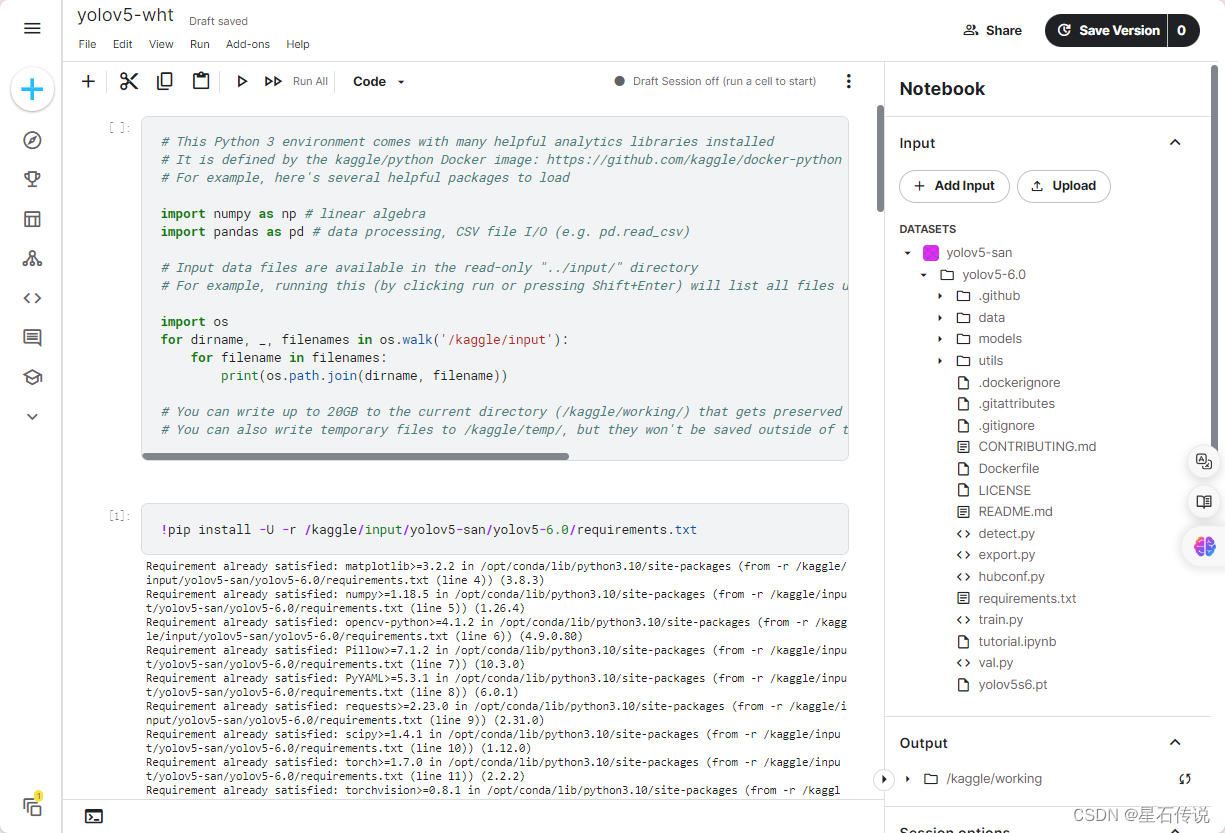This screenshot has width=1225, height=833.
Task: Open the Run menu
Action: tap(200, 44)
